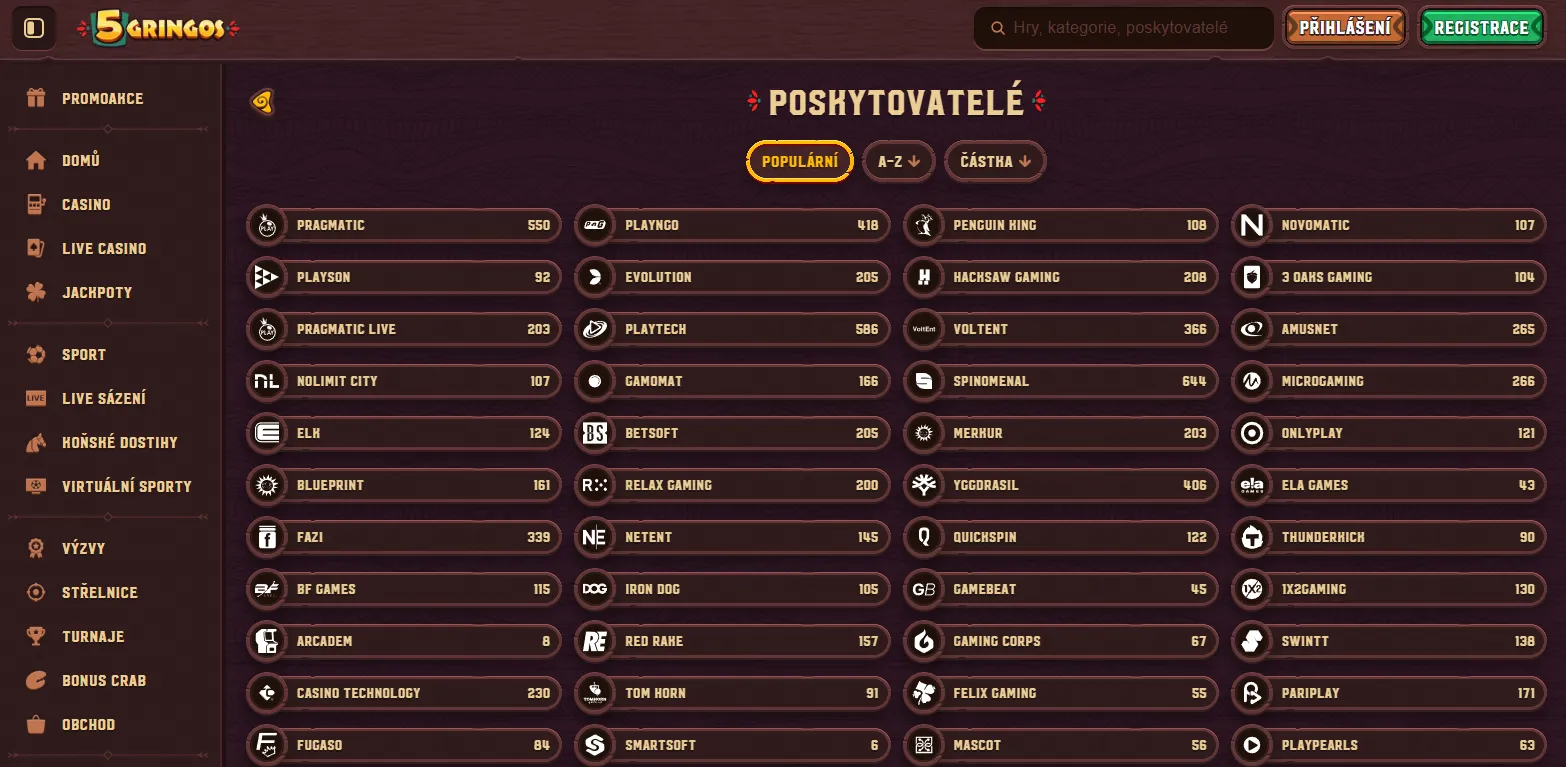Click the Promoakce gift icon

36,98
